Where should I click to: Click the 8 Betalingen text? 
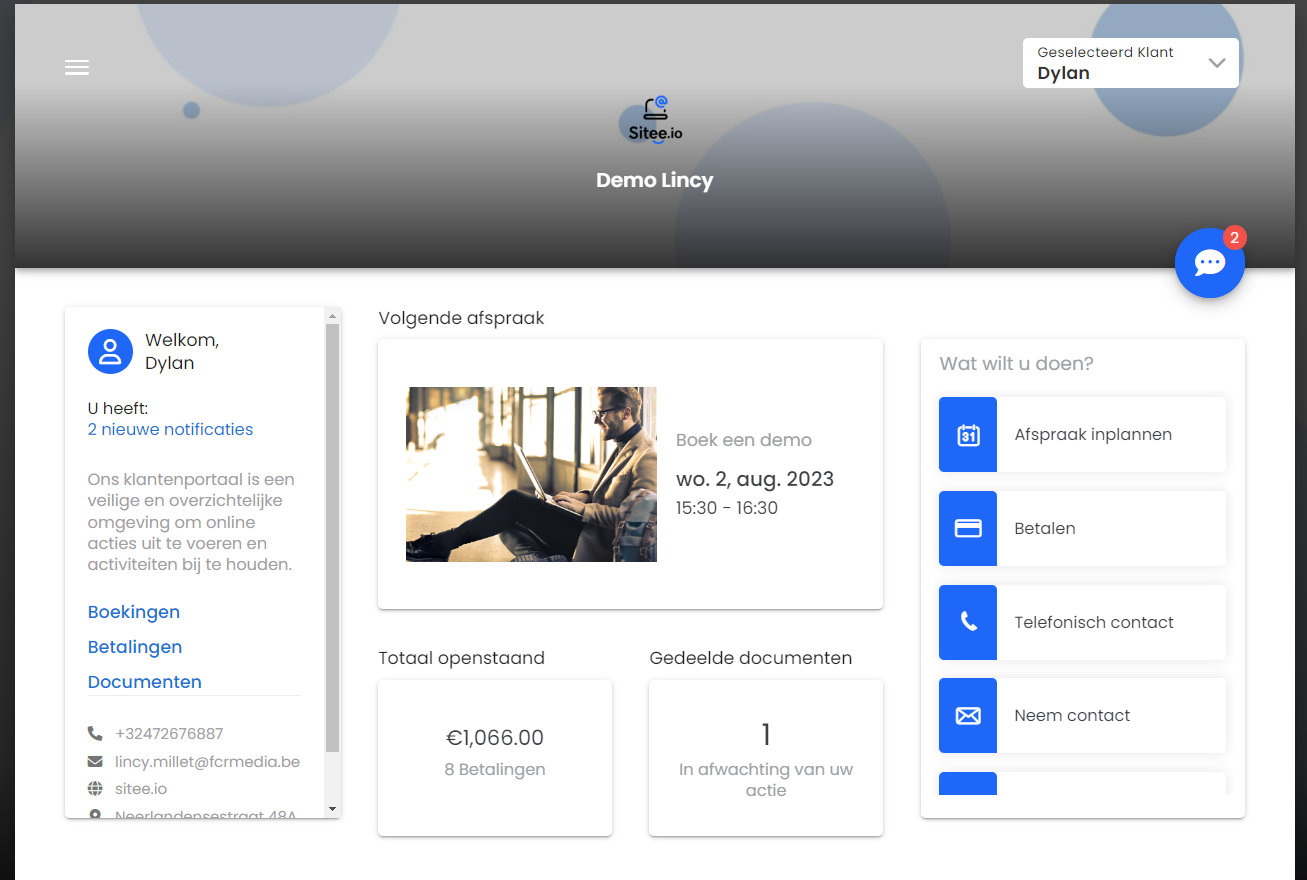pyautogui.click(x=495, y=770)
